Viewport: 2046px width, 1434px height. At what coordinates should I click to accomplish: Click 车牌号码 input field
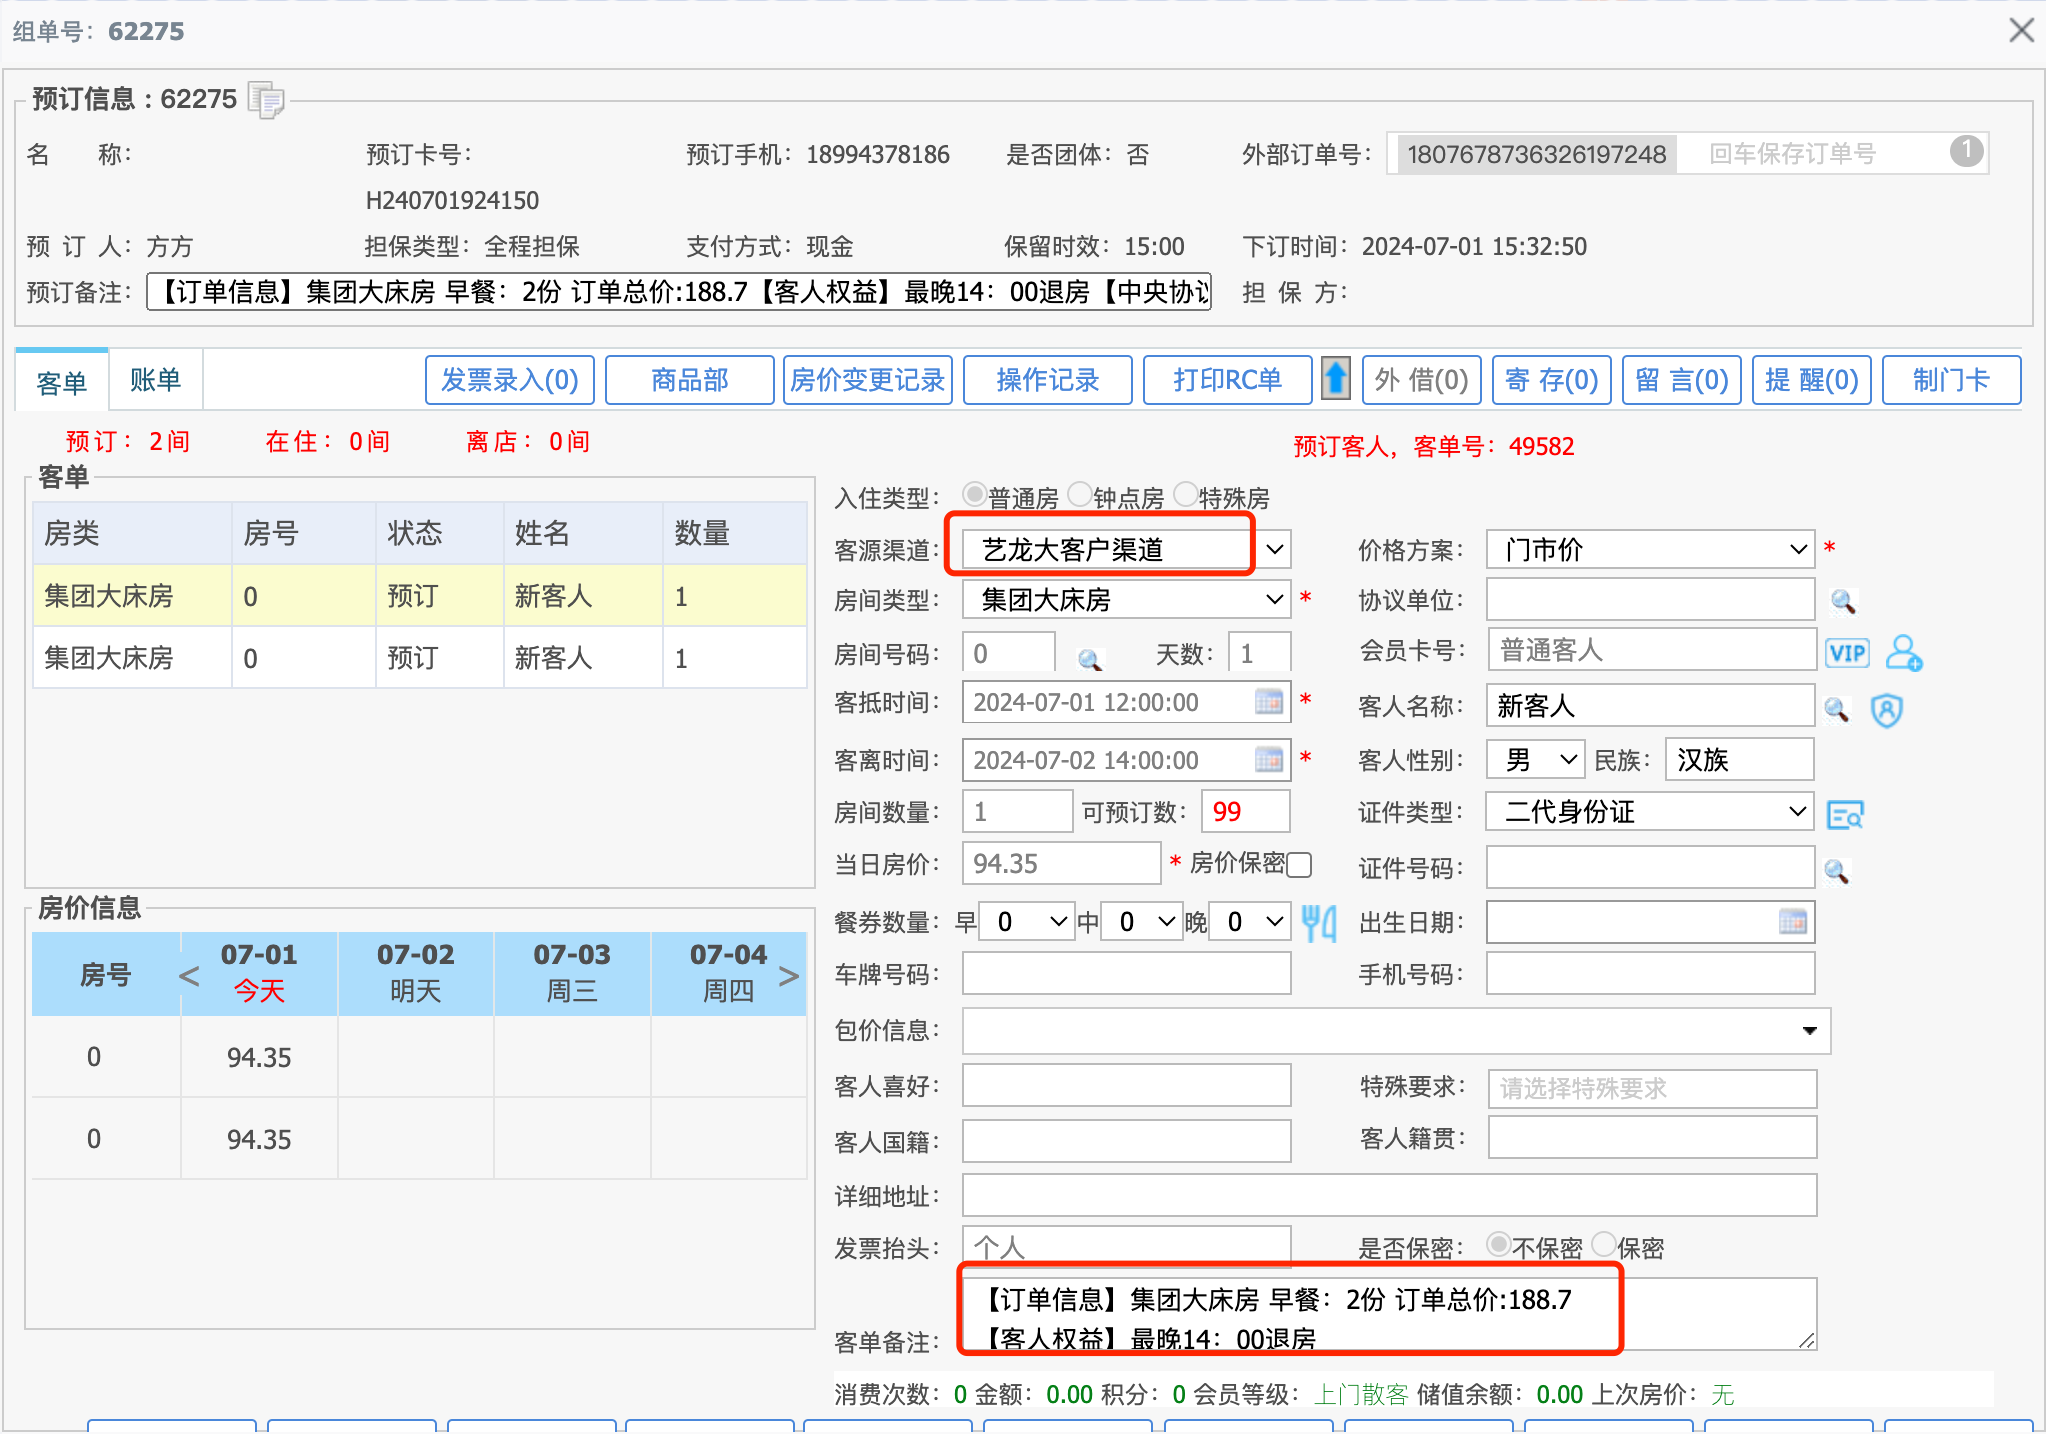click(1127, 973)
